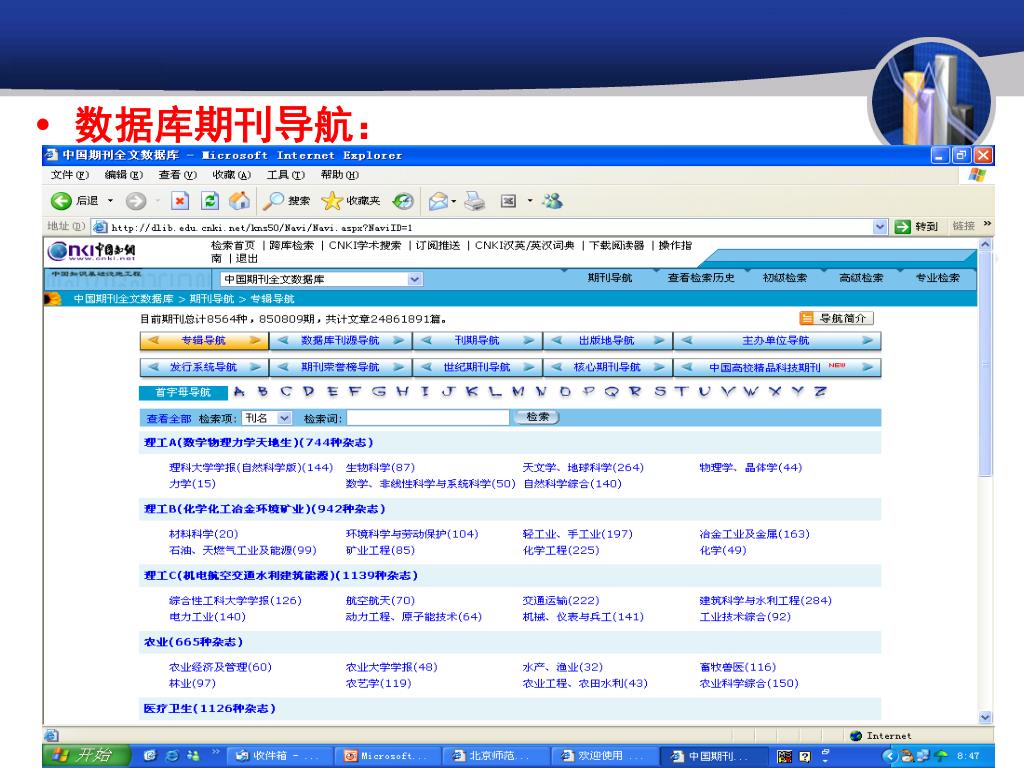Viewport: 1024px width, 768px height.
Task: Click 跨库检索 cross-database search link
Action: [x=291, y=245]
